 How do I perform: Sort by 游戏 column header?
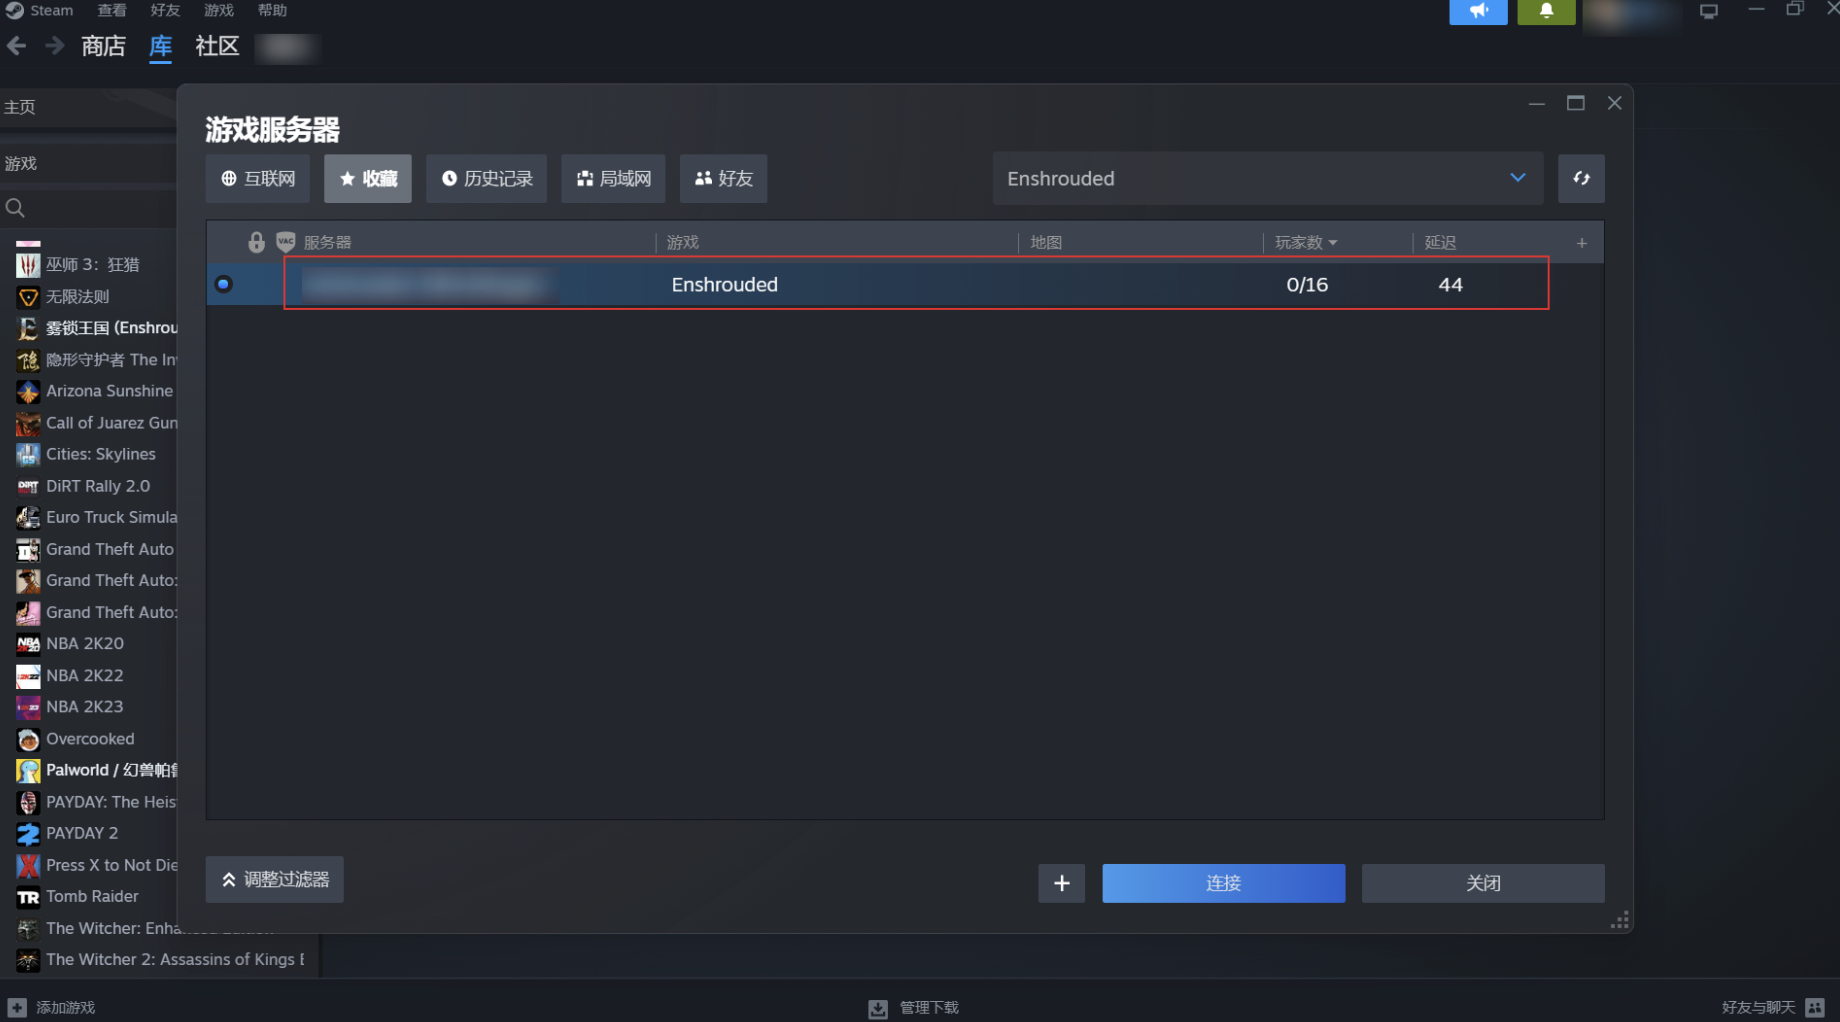pos(682,242)
